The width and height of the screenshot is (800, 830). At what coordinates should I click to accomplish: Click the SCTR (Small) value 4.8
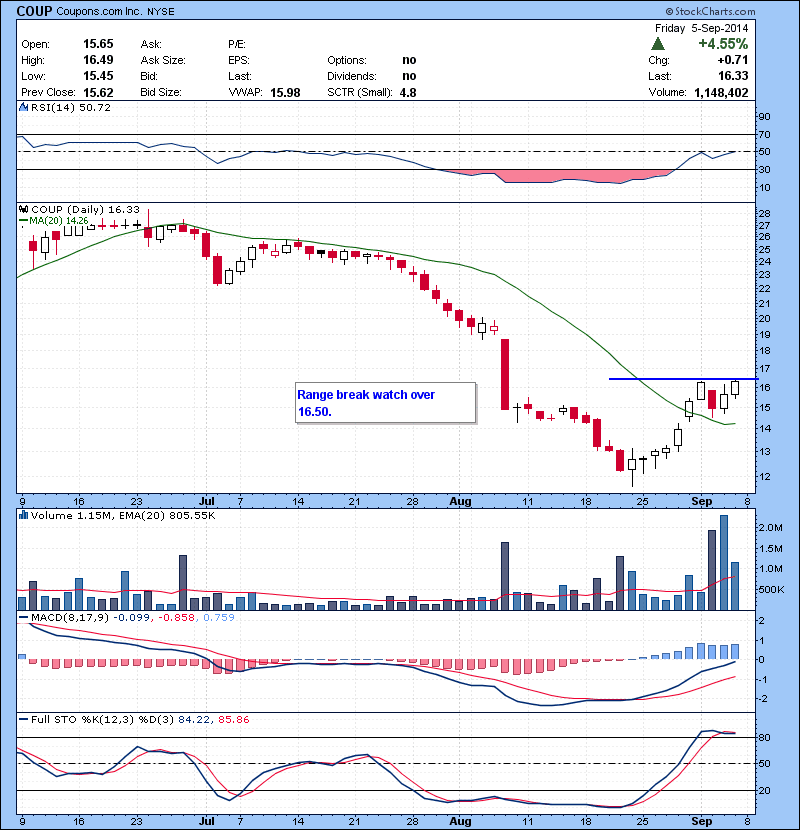click(408, 93)
